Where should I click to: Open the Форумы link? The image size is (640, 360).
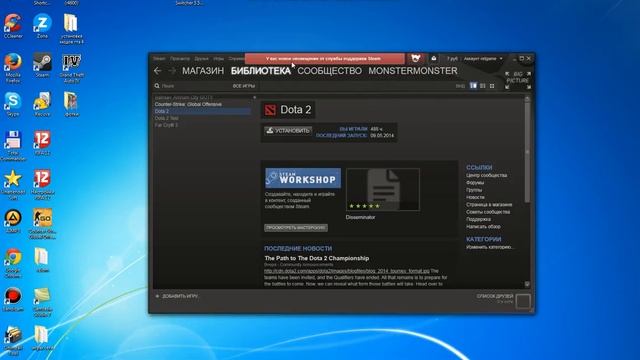tap(475, 183)
